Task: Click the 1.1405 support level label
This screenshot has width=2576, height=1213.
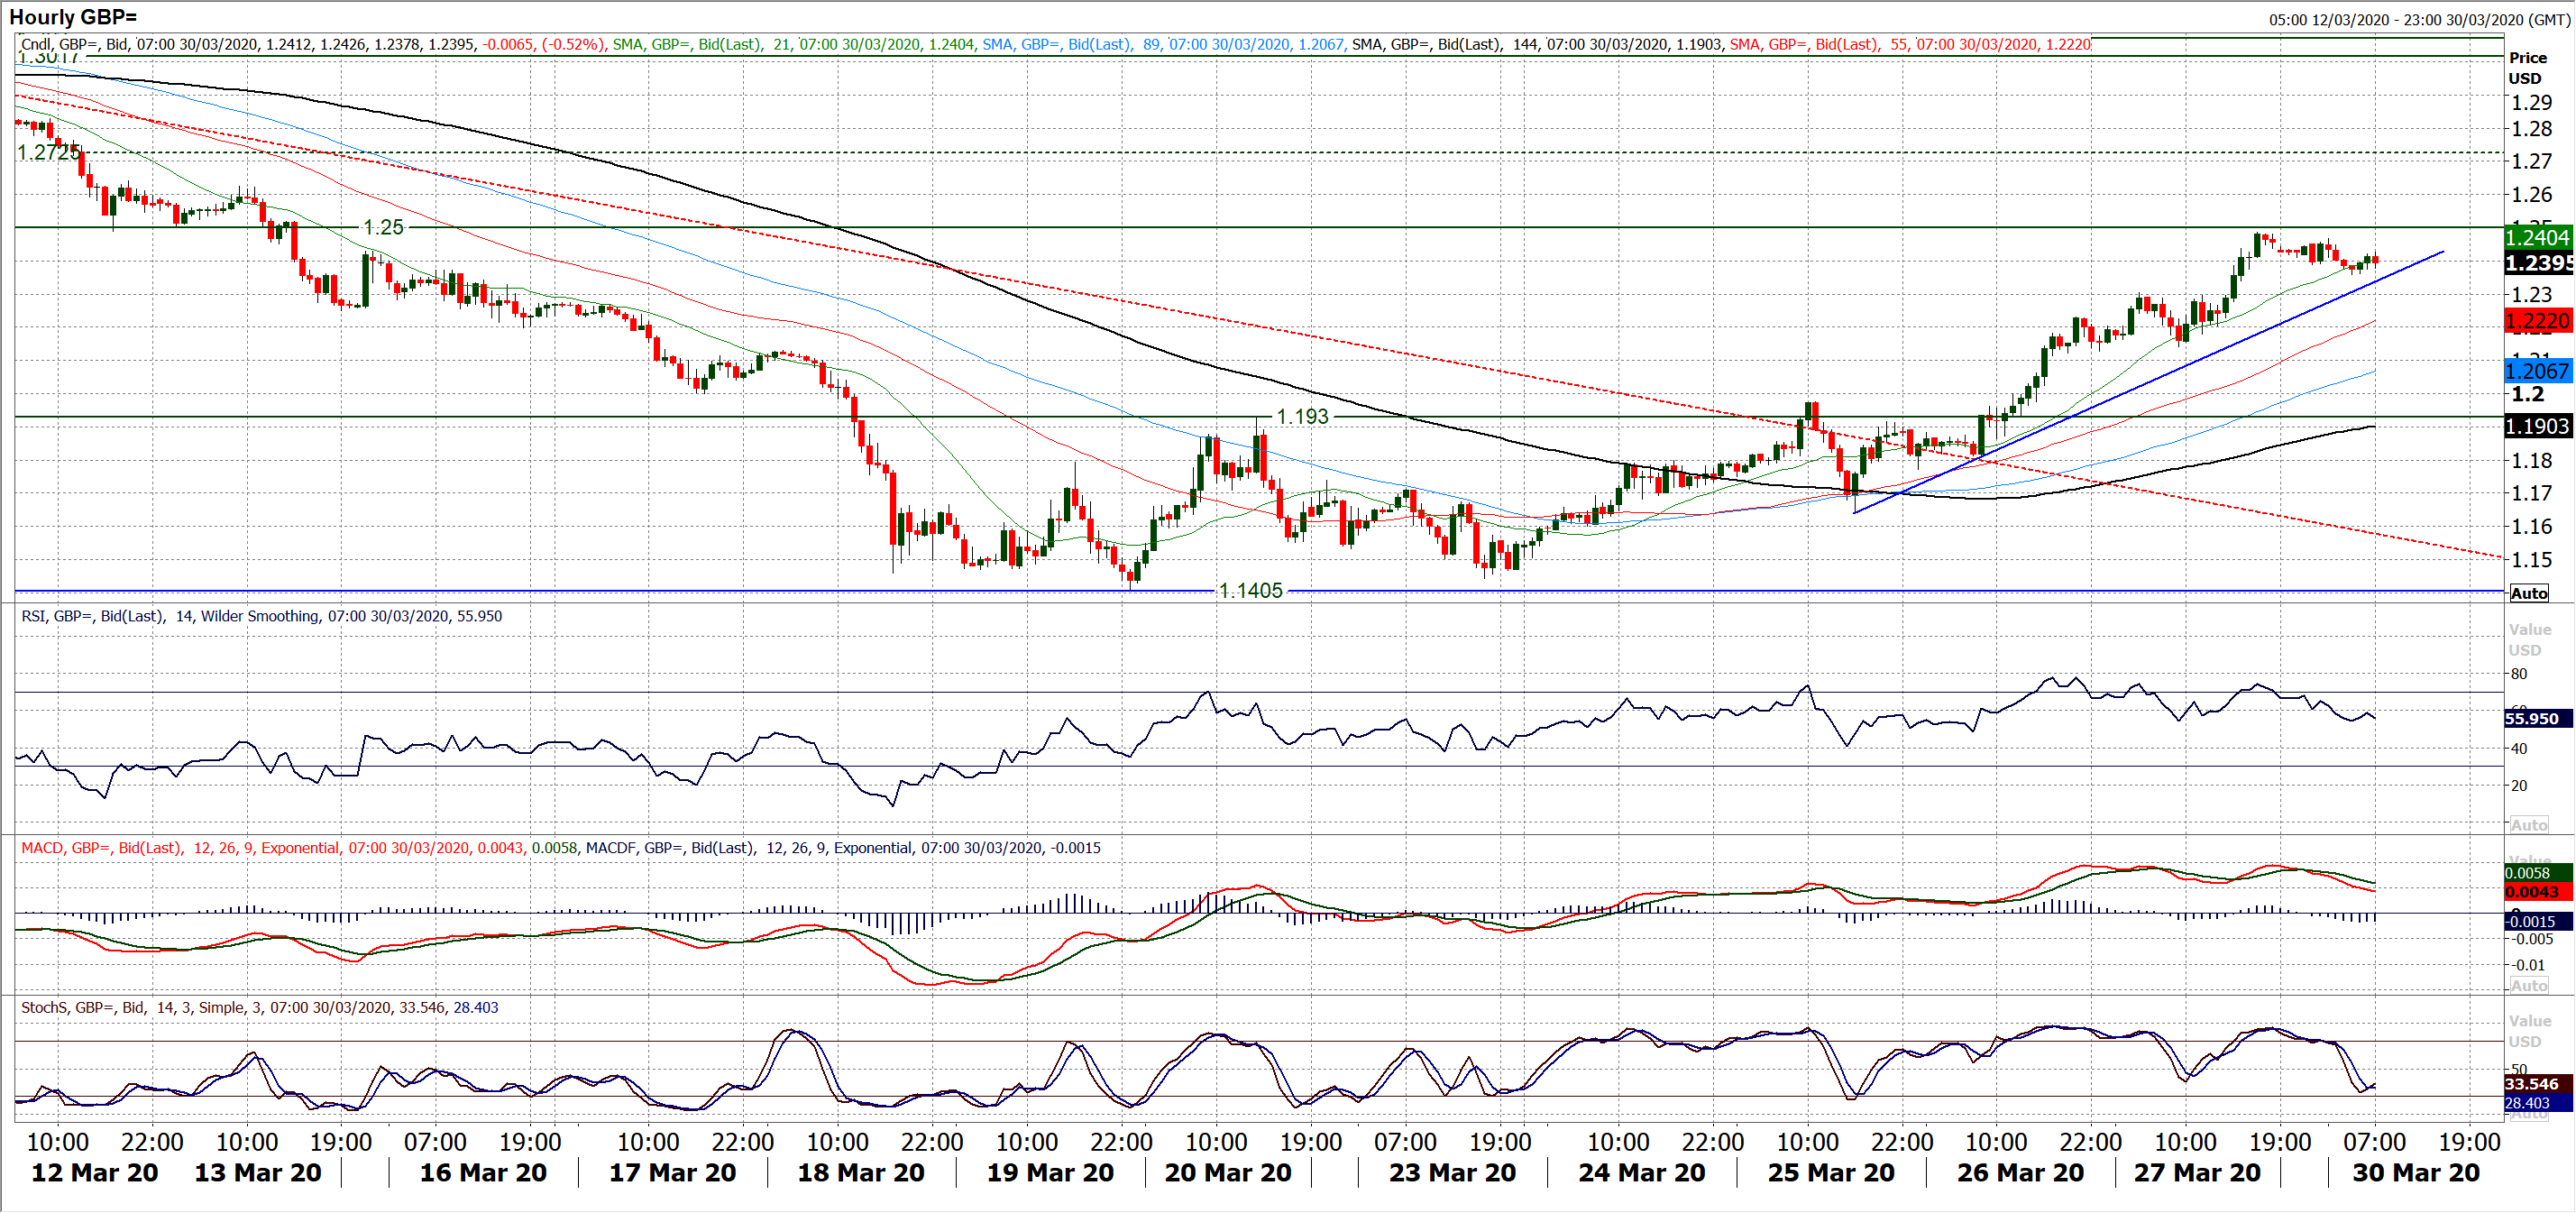Action: [1250, 590]
